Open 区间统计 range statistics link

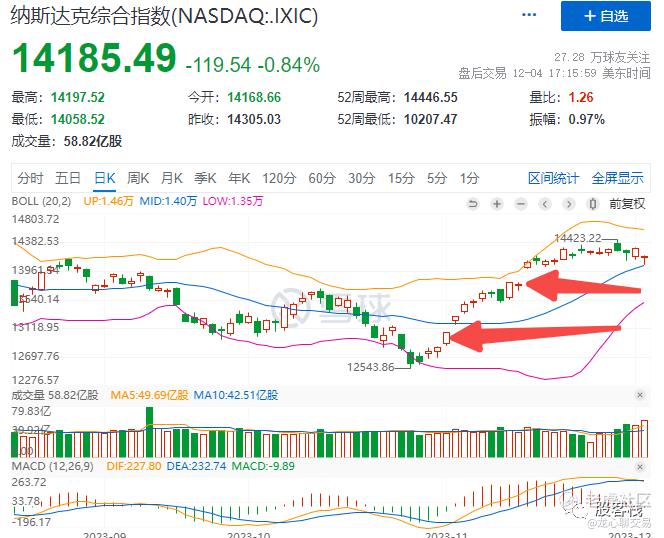553,178
